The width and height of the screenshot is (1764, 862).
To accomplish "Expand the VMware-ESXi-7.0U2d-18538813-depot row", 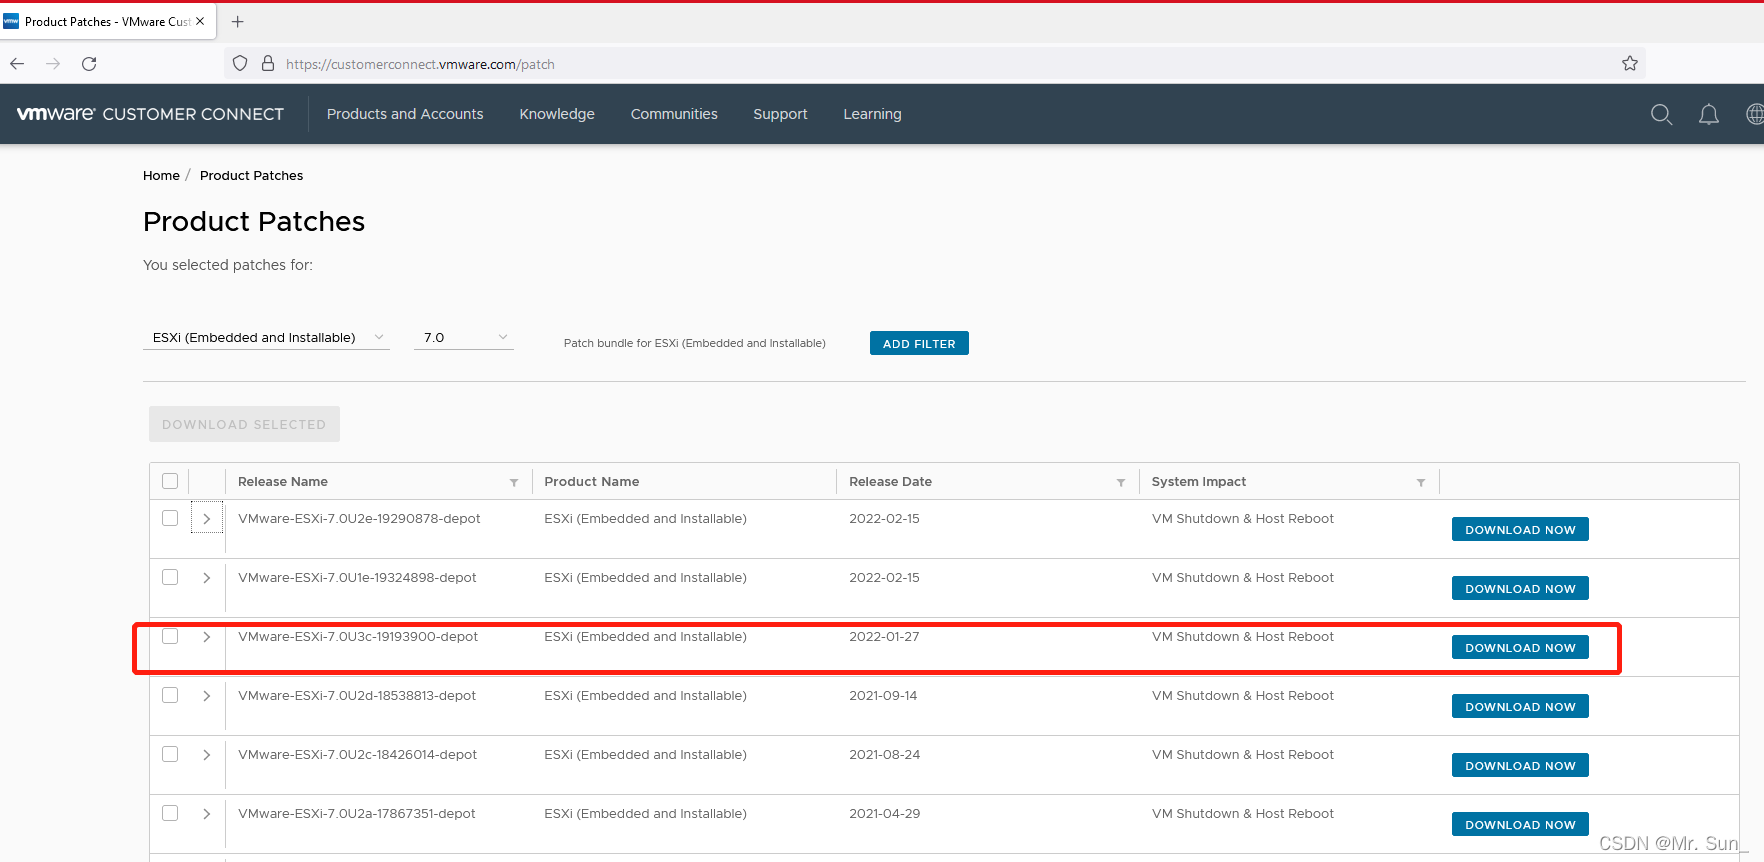I will click(207, 695).
